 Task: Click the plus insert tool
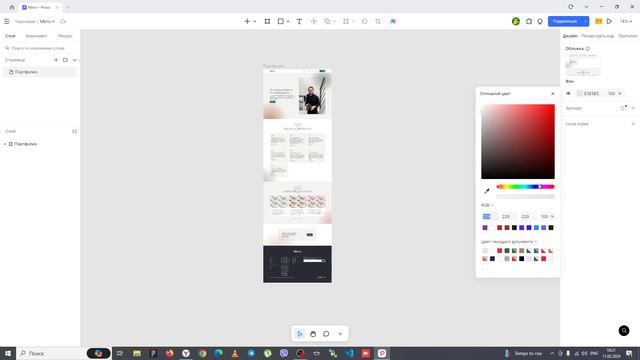click(247, 21)
